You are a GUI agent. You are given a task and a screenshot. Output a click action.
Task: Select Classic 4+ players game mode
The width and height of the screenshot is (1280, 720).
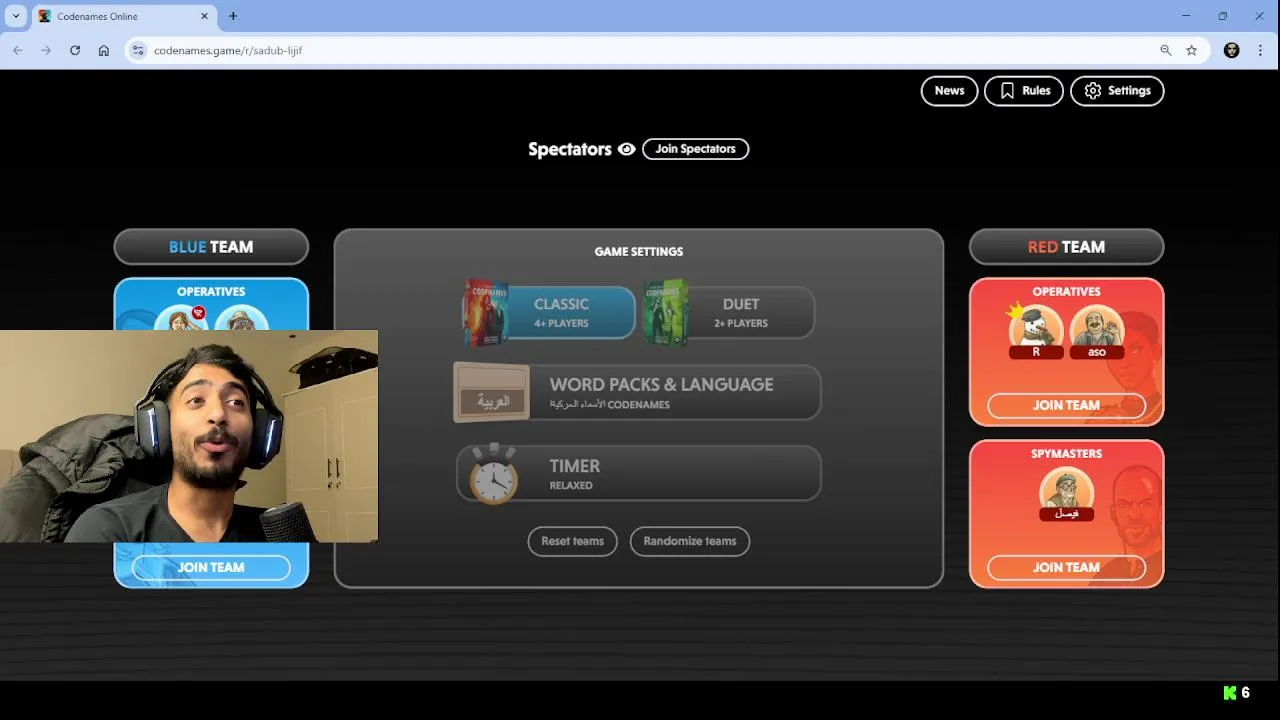click(549, 312)
